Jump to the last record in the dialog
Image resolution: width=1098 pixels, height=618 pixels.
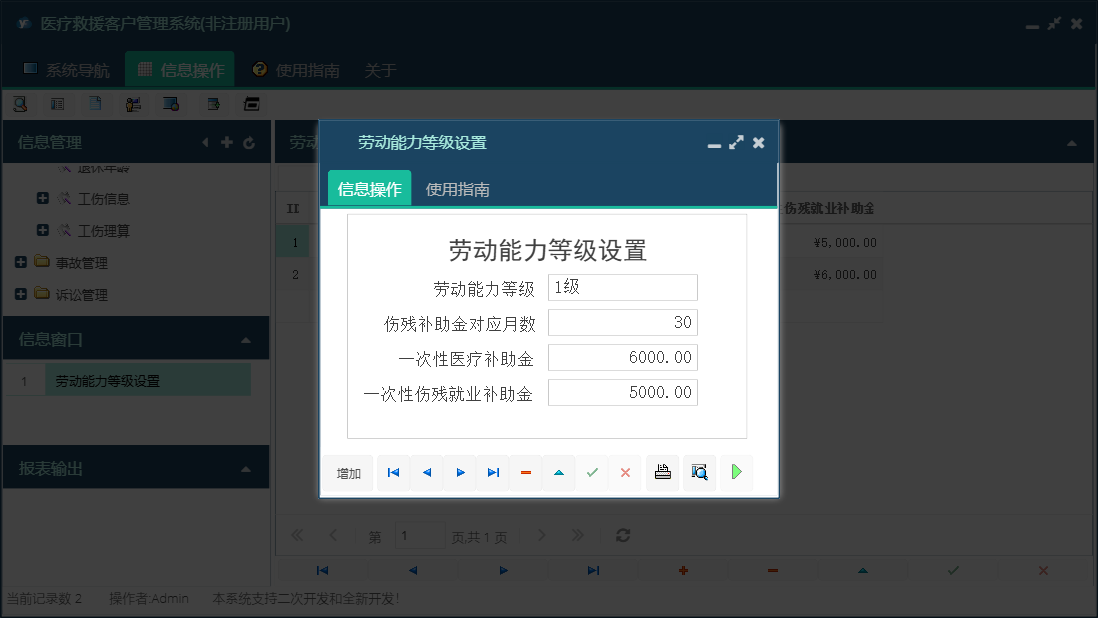coord(492,472)
